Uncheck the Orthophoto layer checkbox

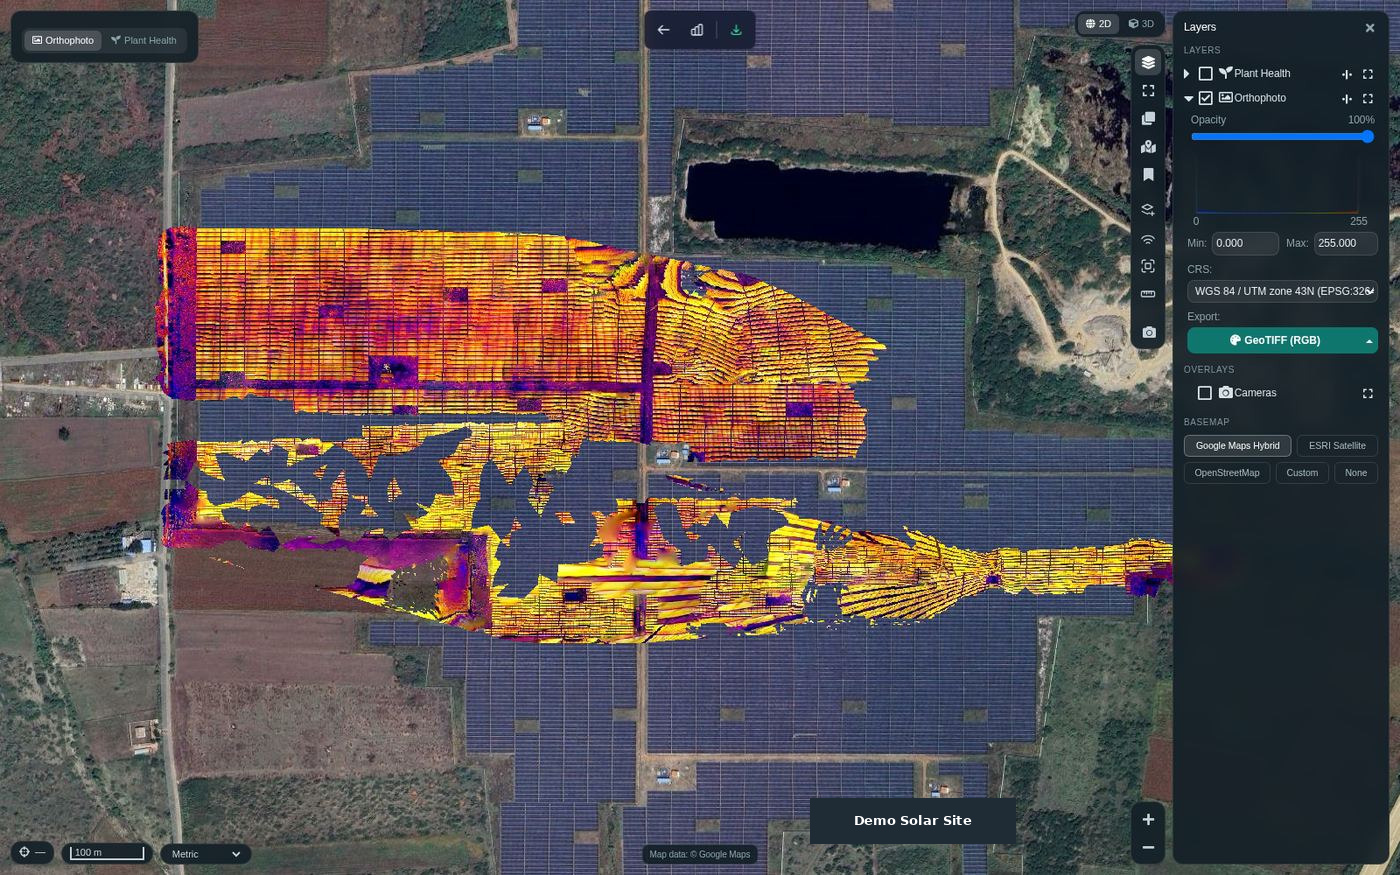coord(1206,98)
